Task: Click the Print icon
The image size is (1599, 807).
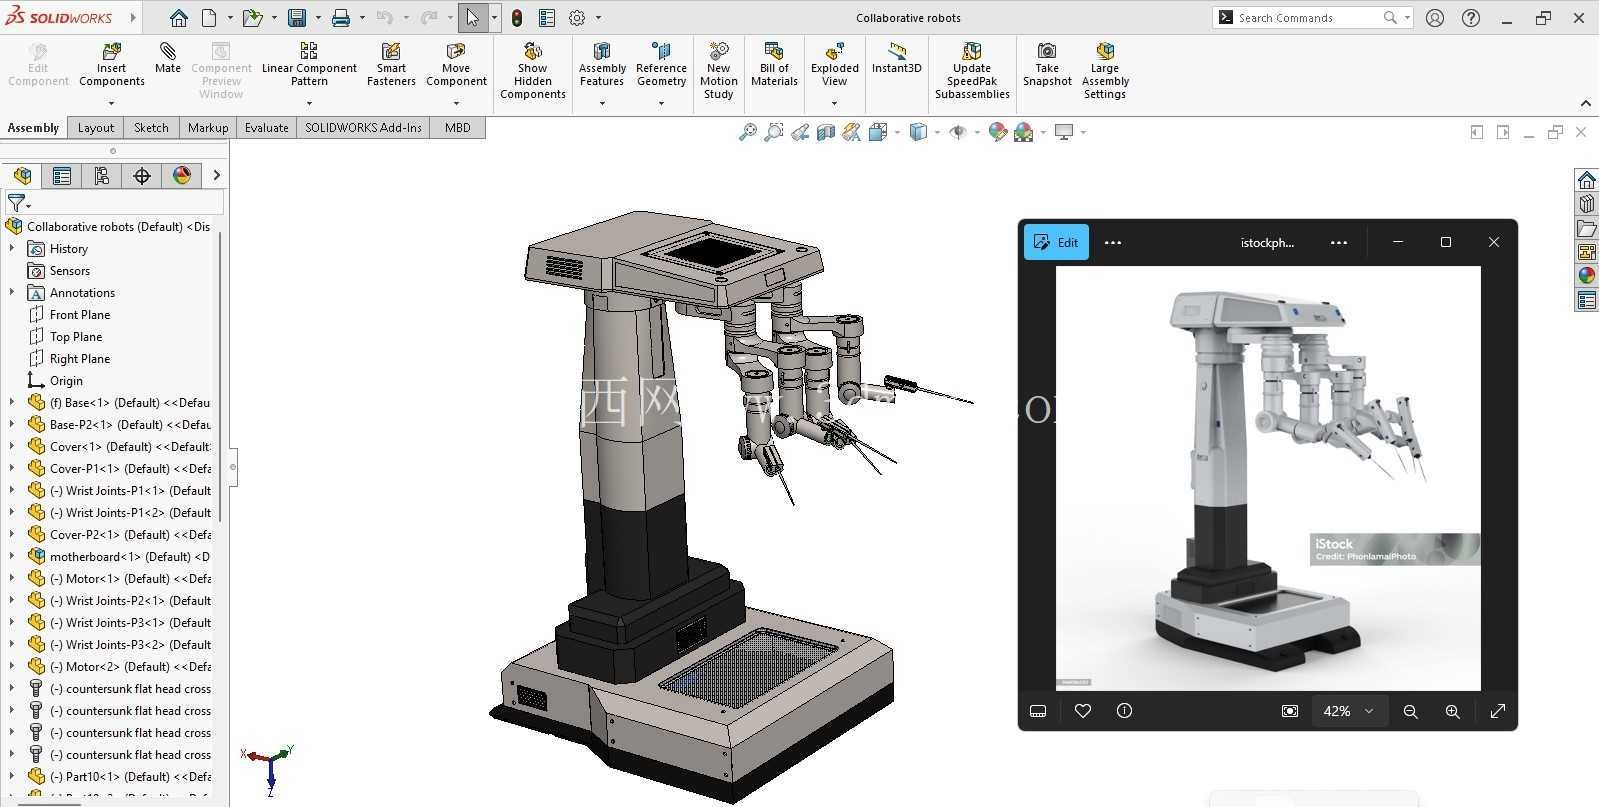Action: pyautogui.click(x=341, y=18)
